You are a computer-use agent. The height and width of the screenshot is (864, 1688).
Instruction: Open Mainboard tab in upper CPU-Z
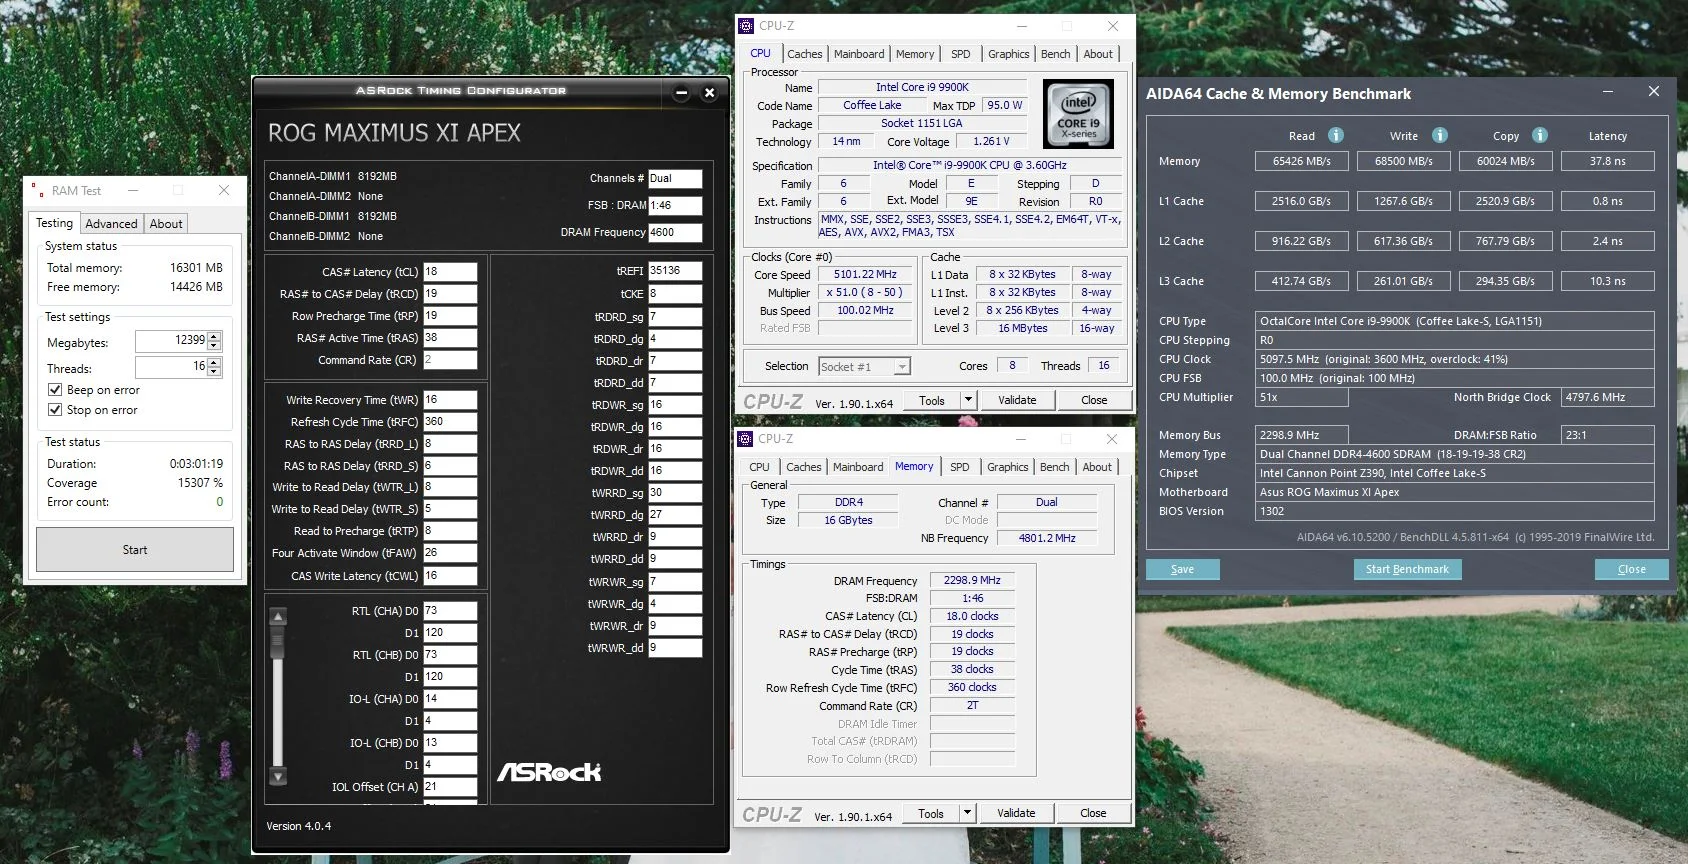click(859, 54)
